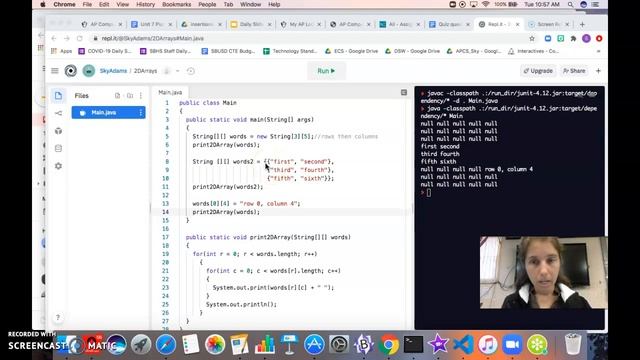Click the repl.it address bar URL
The height and width of the screenshot is (360, 640).
[x=153, y=38]
